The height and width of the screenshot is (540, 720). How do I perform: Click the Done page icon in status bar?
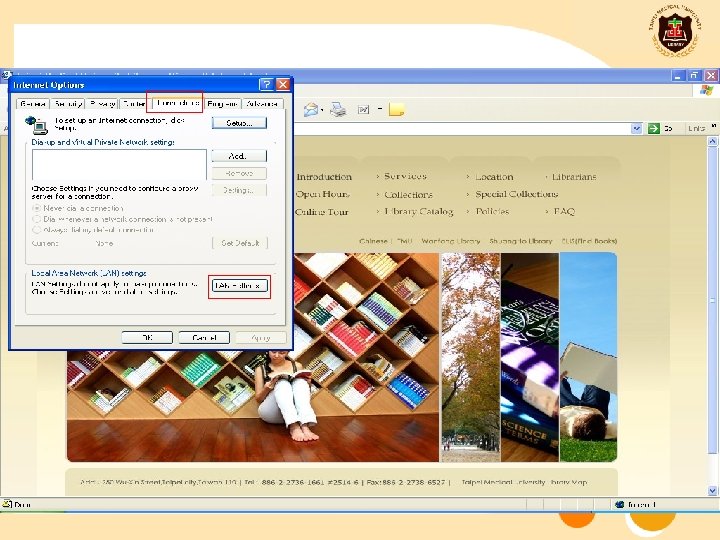coord(7,504)
